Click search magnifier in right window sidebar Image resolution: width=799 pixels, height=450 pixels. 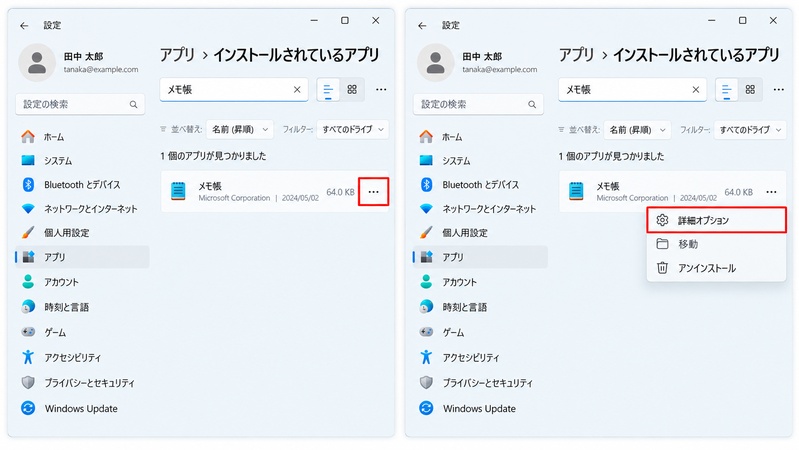click(x=532, y=104)
